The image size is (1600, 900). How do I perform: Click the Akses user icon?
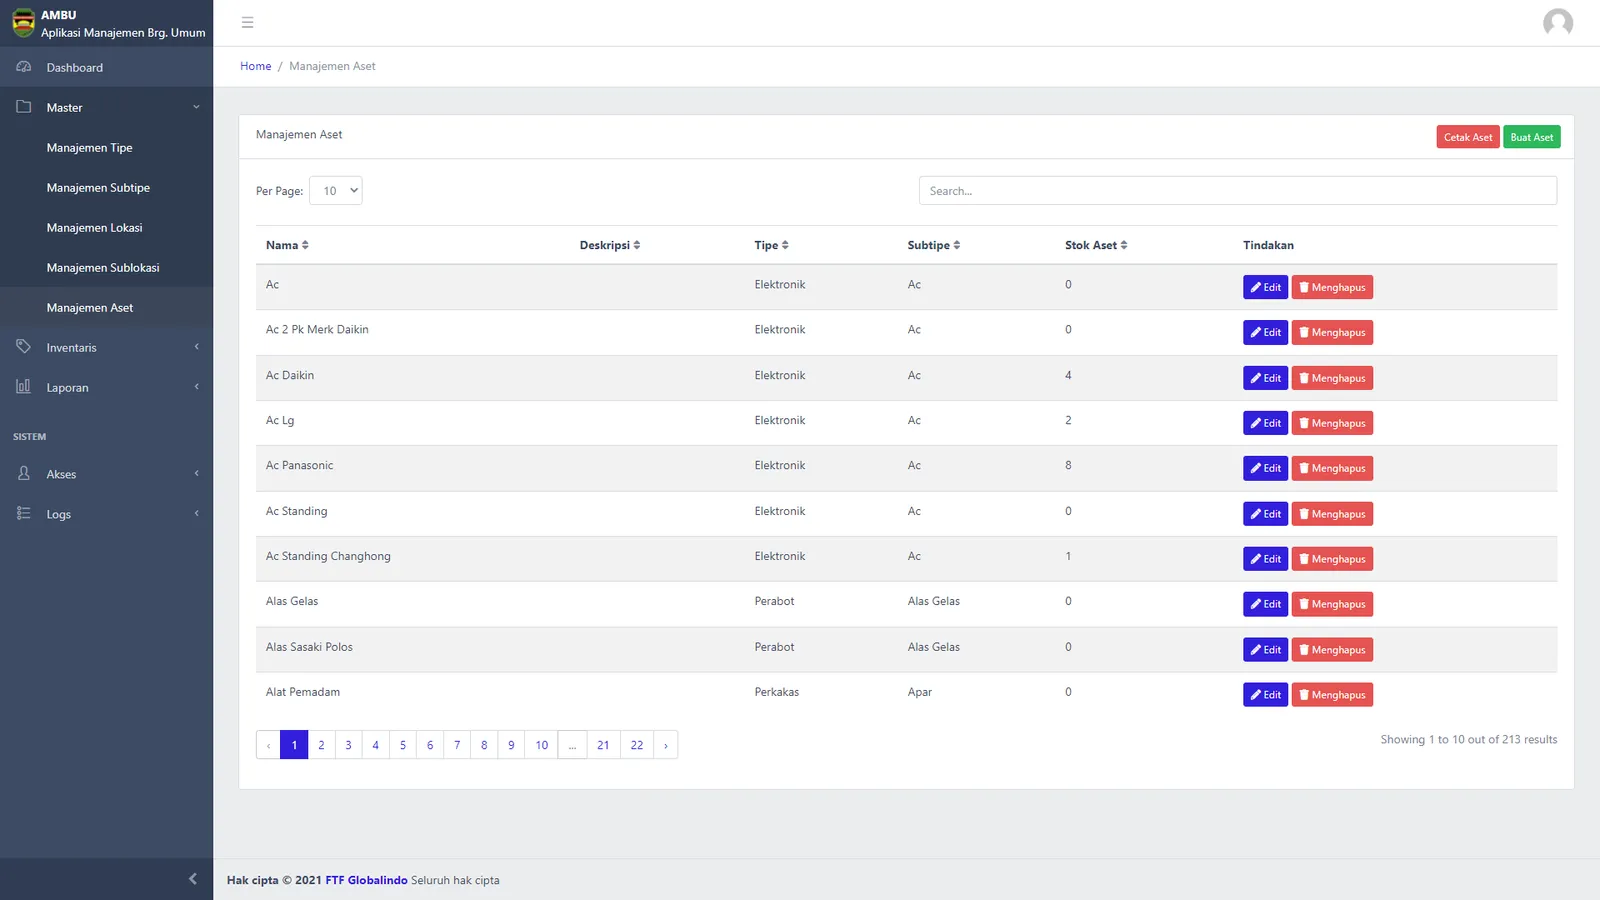24,474
